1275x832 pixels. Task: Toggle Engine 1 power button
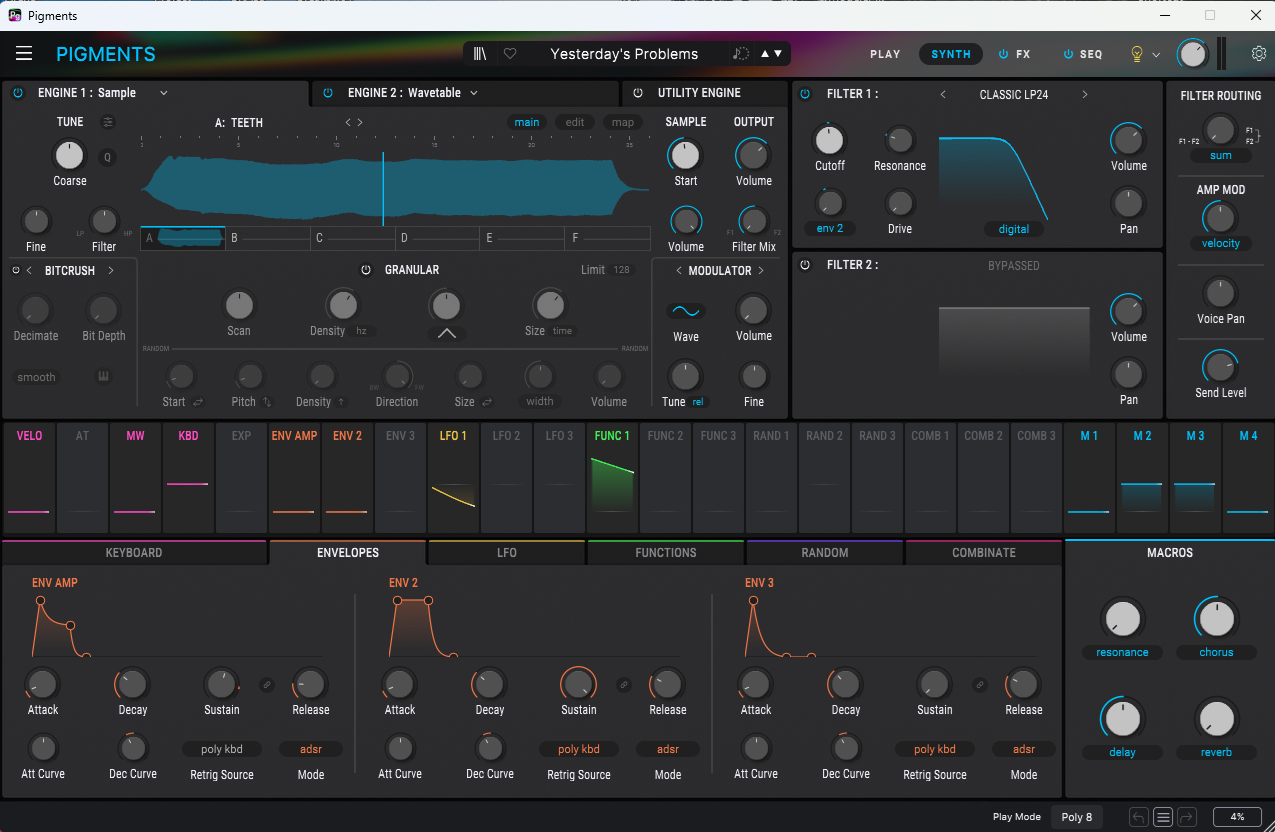click(x=18, y=93)
